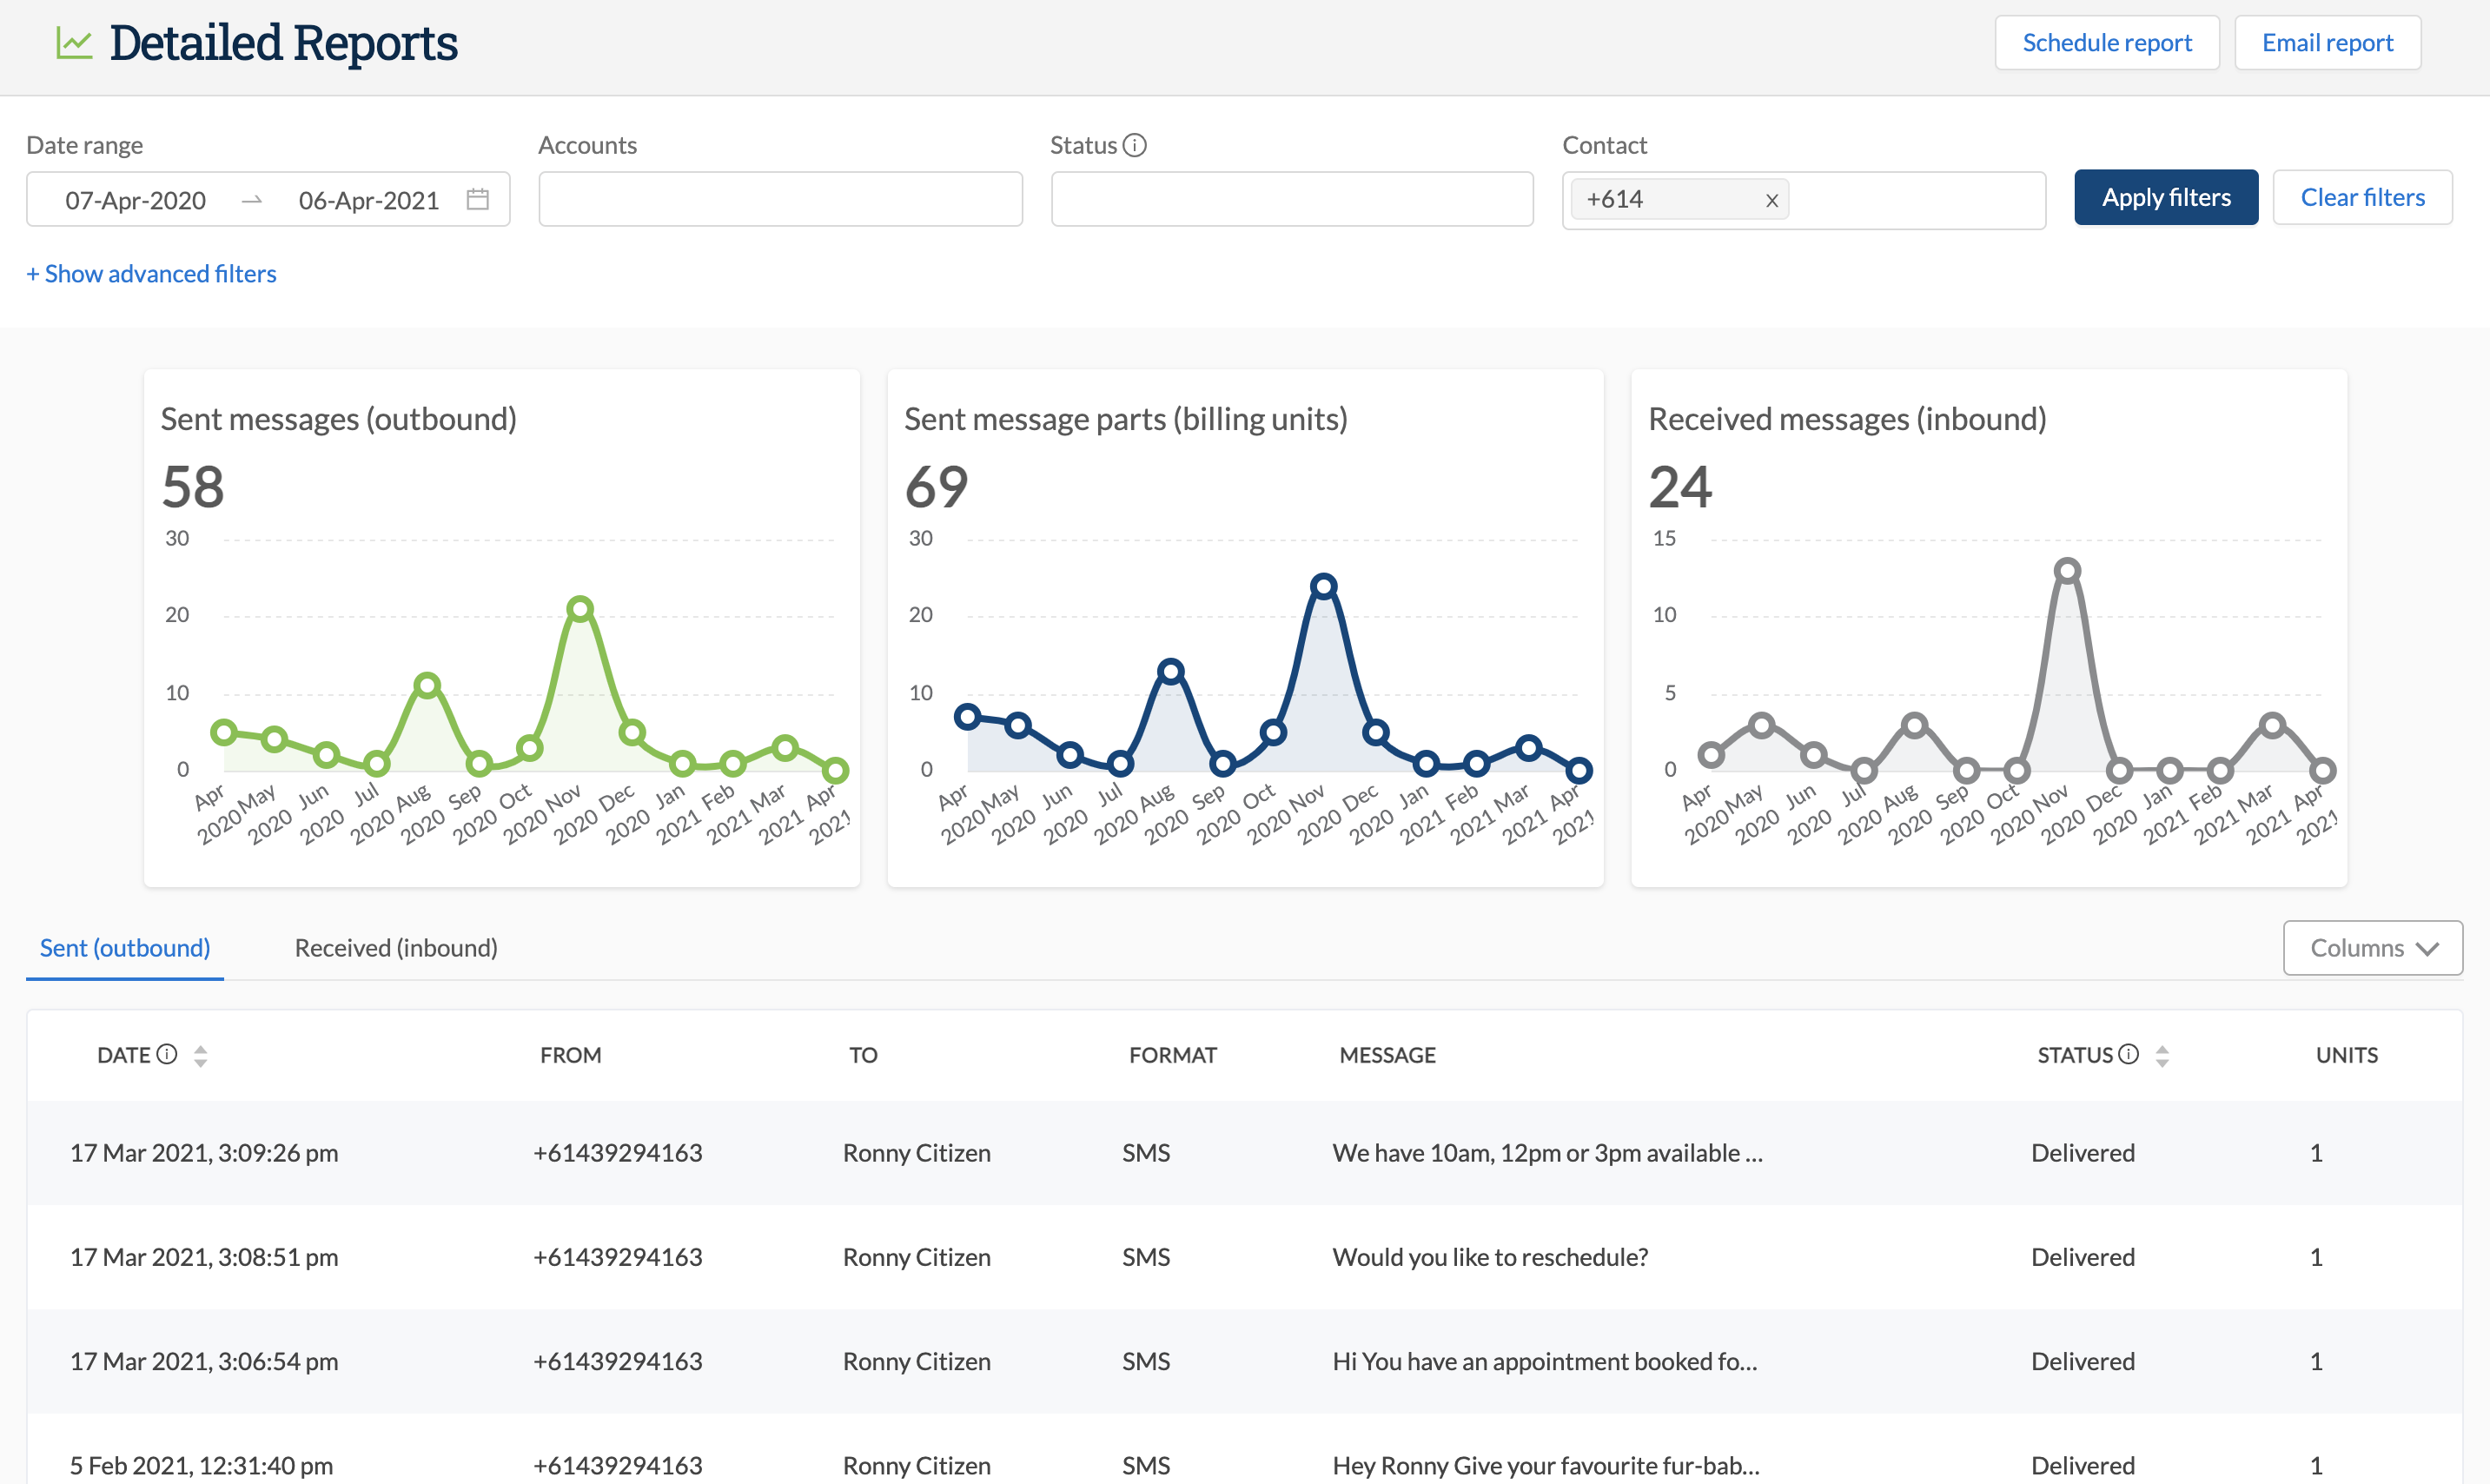
Task: Switch to the Received (inbound) tab
Action: coord(396,947)
